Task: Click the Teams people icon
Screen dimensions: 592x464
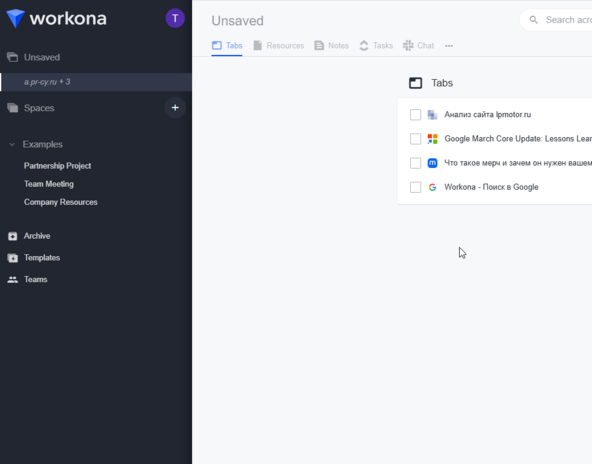Action: (12, 280)
